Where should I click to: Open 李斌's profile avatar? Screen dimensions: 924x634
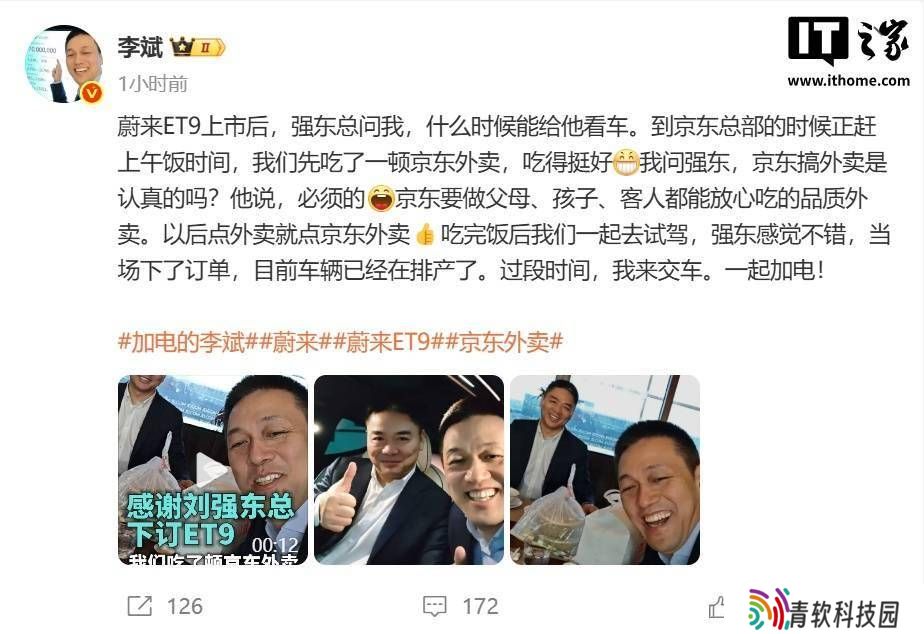64,64
